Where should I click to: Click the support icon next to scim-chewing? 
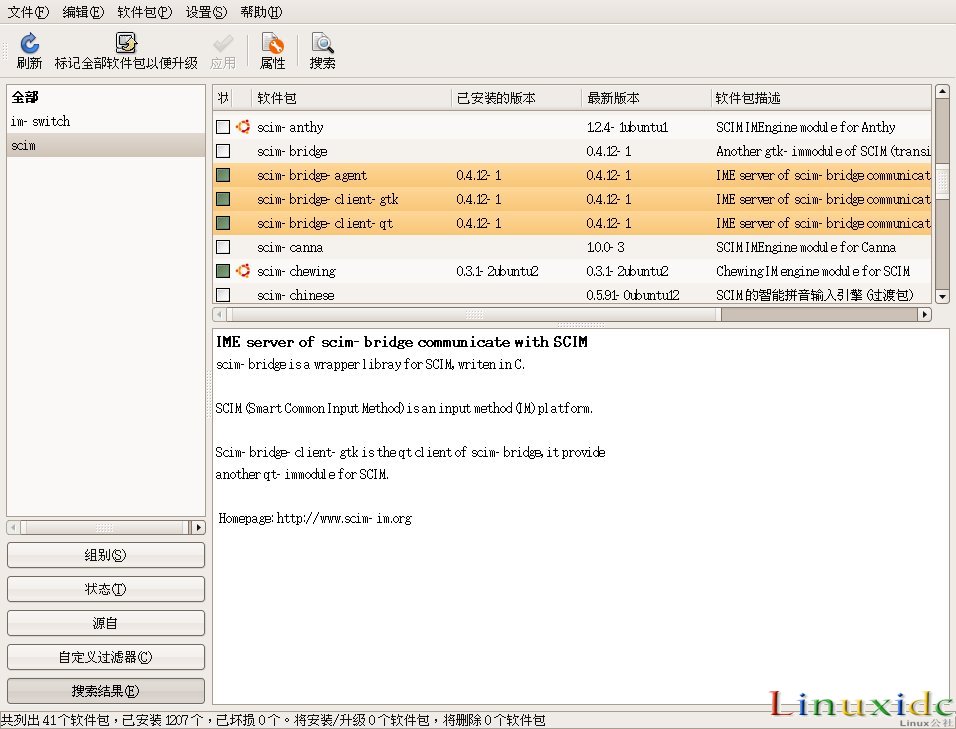pos(242,271)
